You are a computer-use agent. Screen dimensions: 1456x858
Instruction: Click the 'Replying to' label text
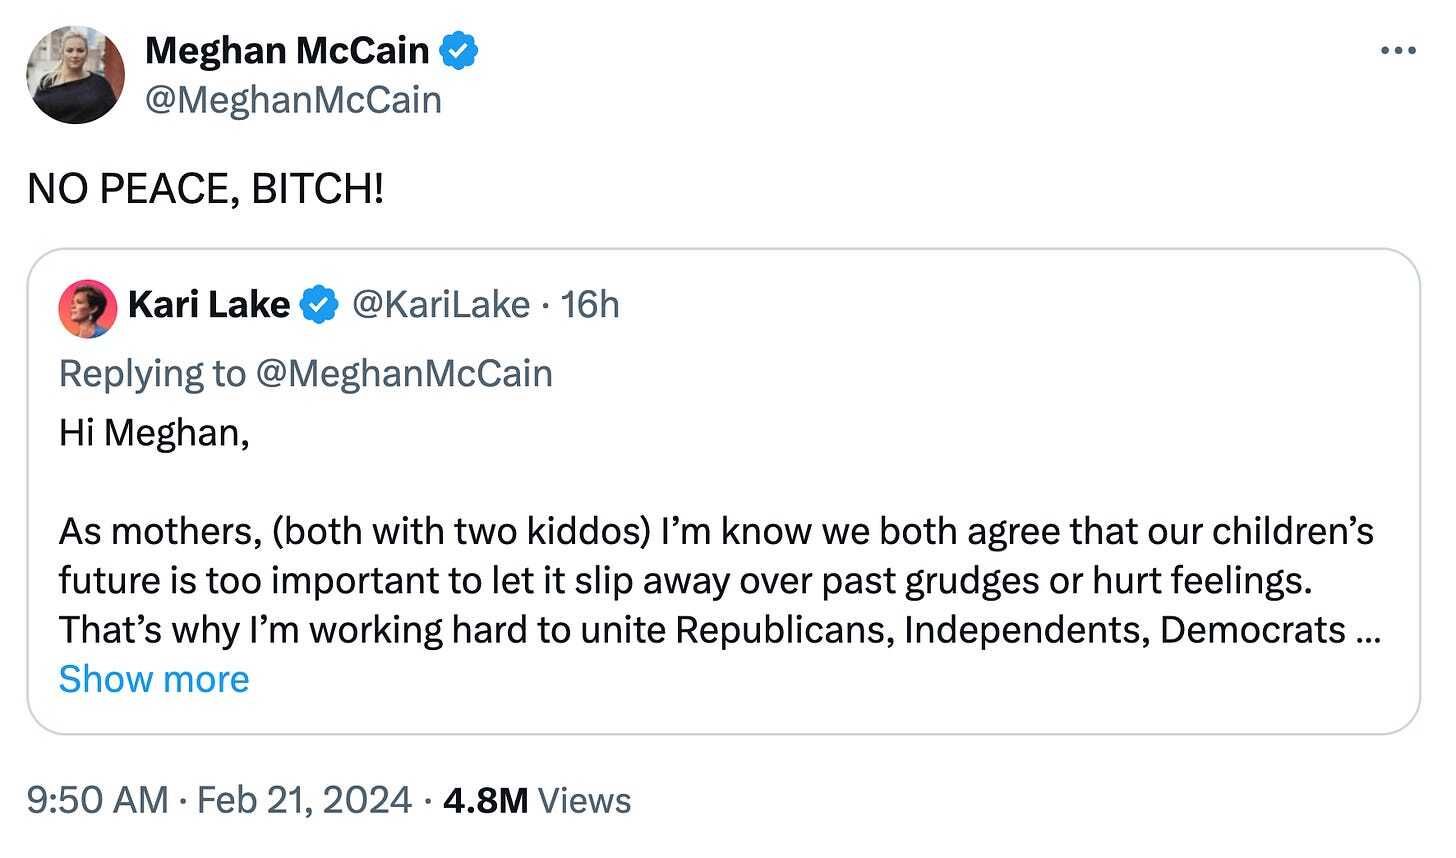[152, 373]
